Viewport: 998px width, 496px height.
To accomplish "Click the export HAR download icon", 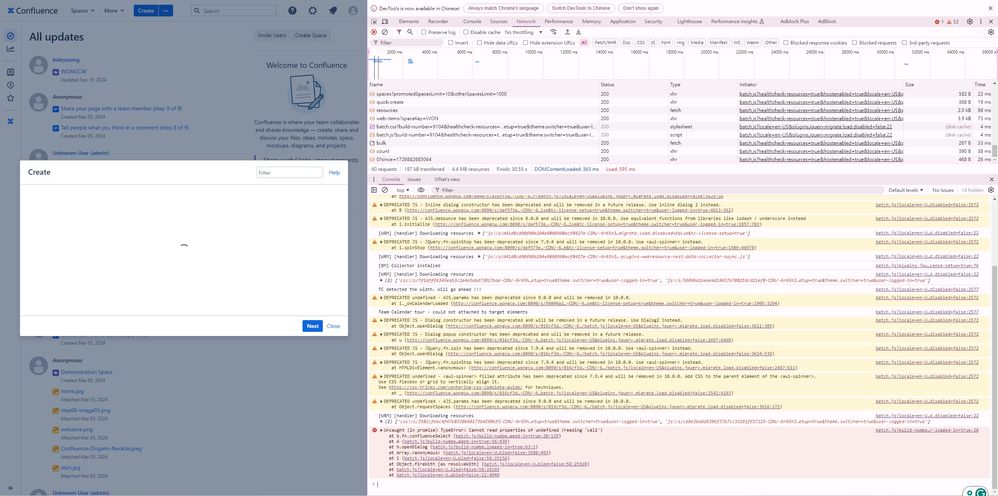I will (579, 32).
